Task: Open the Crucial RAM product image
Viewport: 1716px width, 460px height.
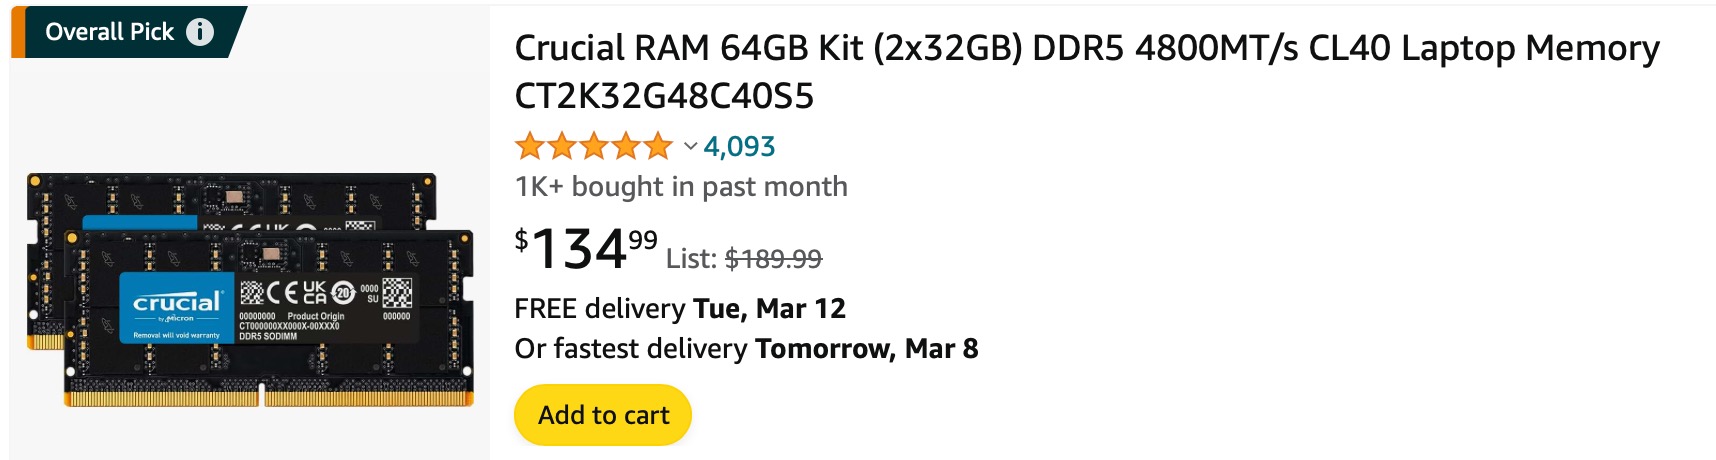Action: coord(250,290)
